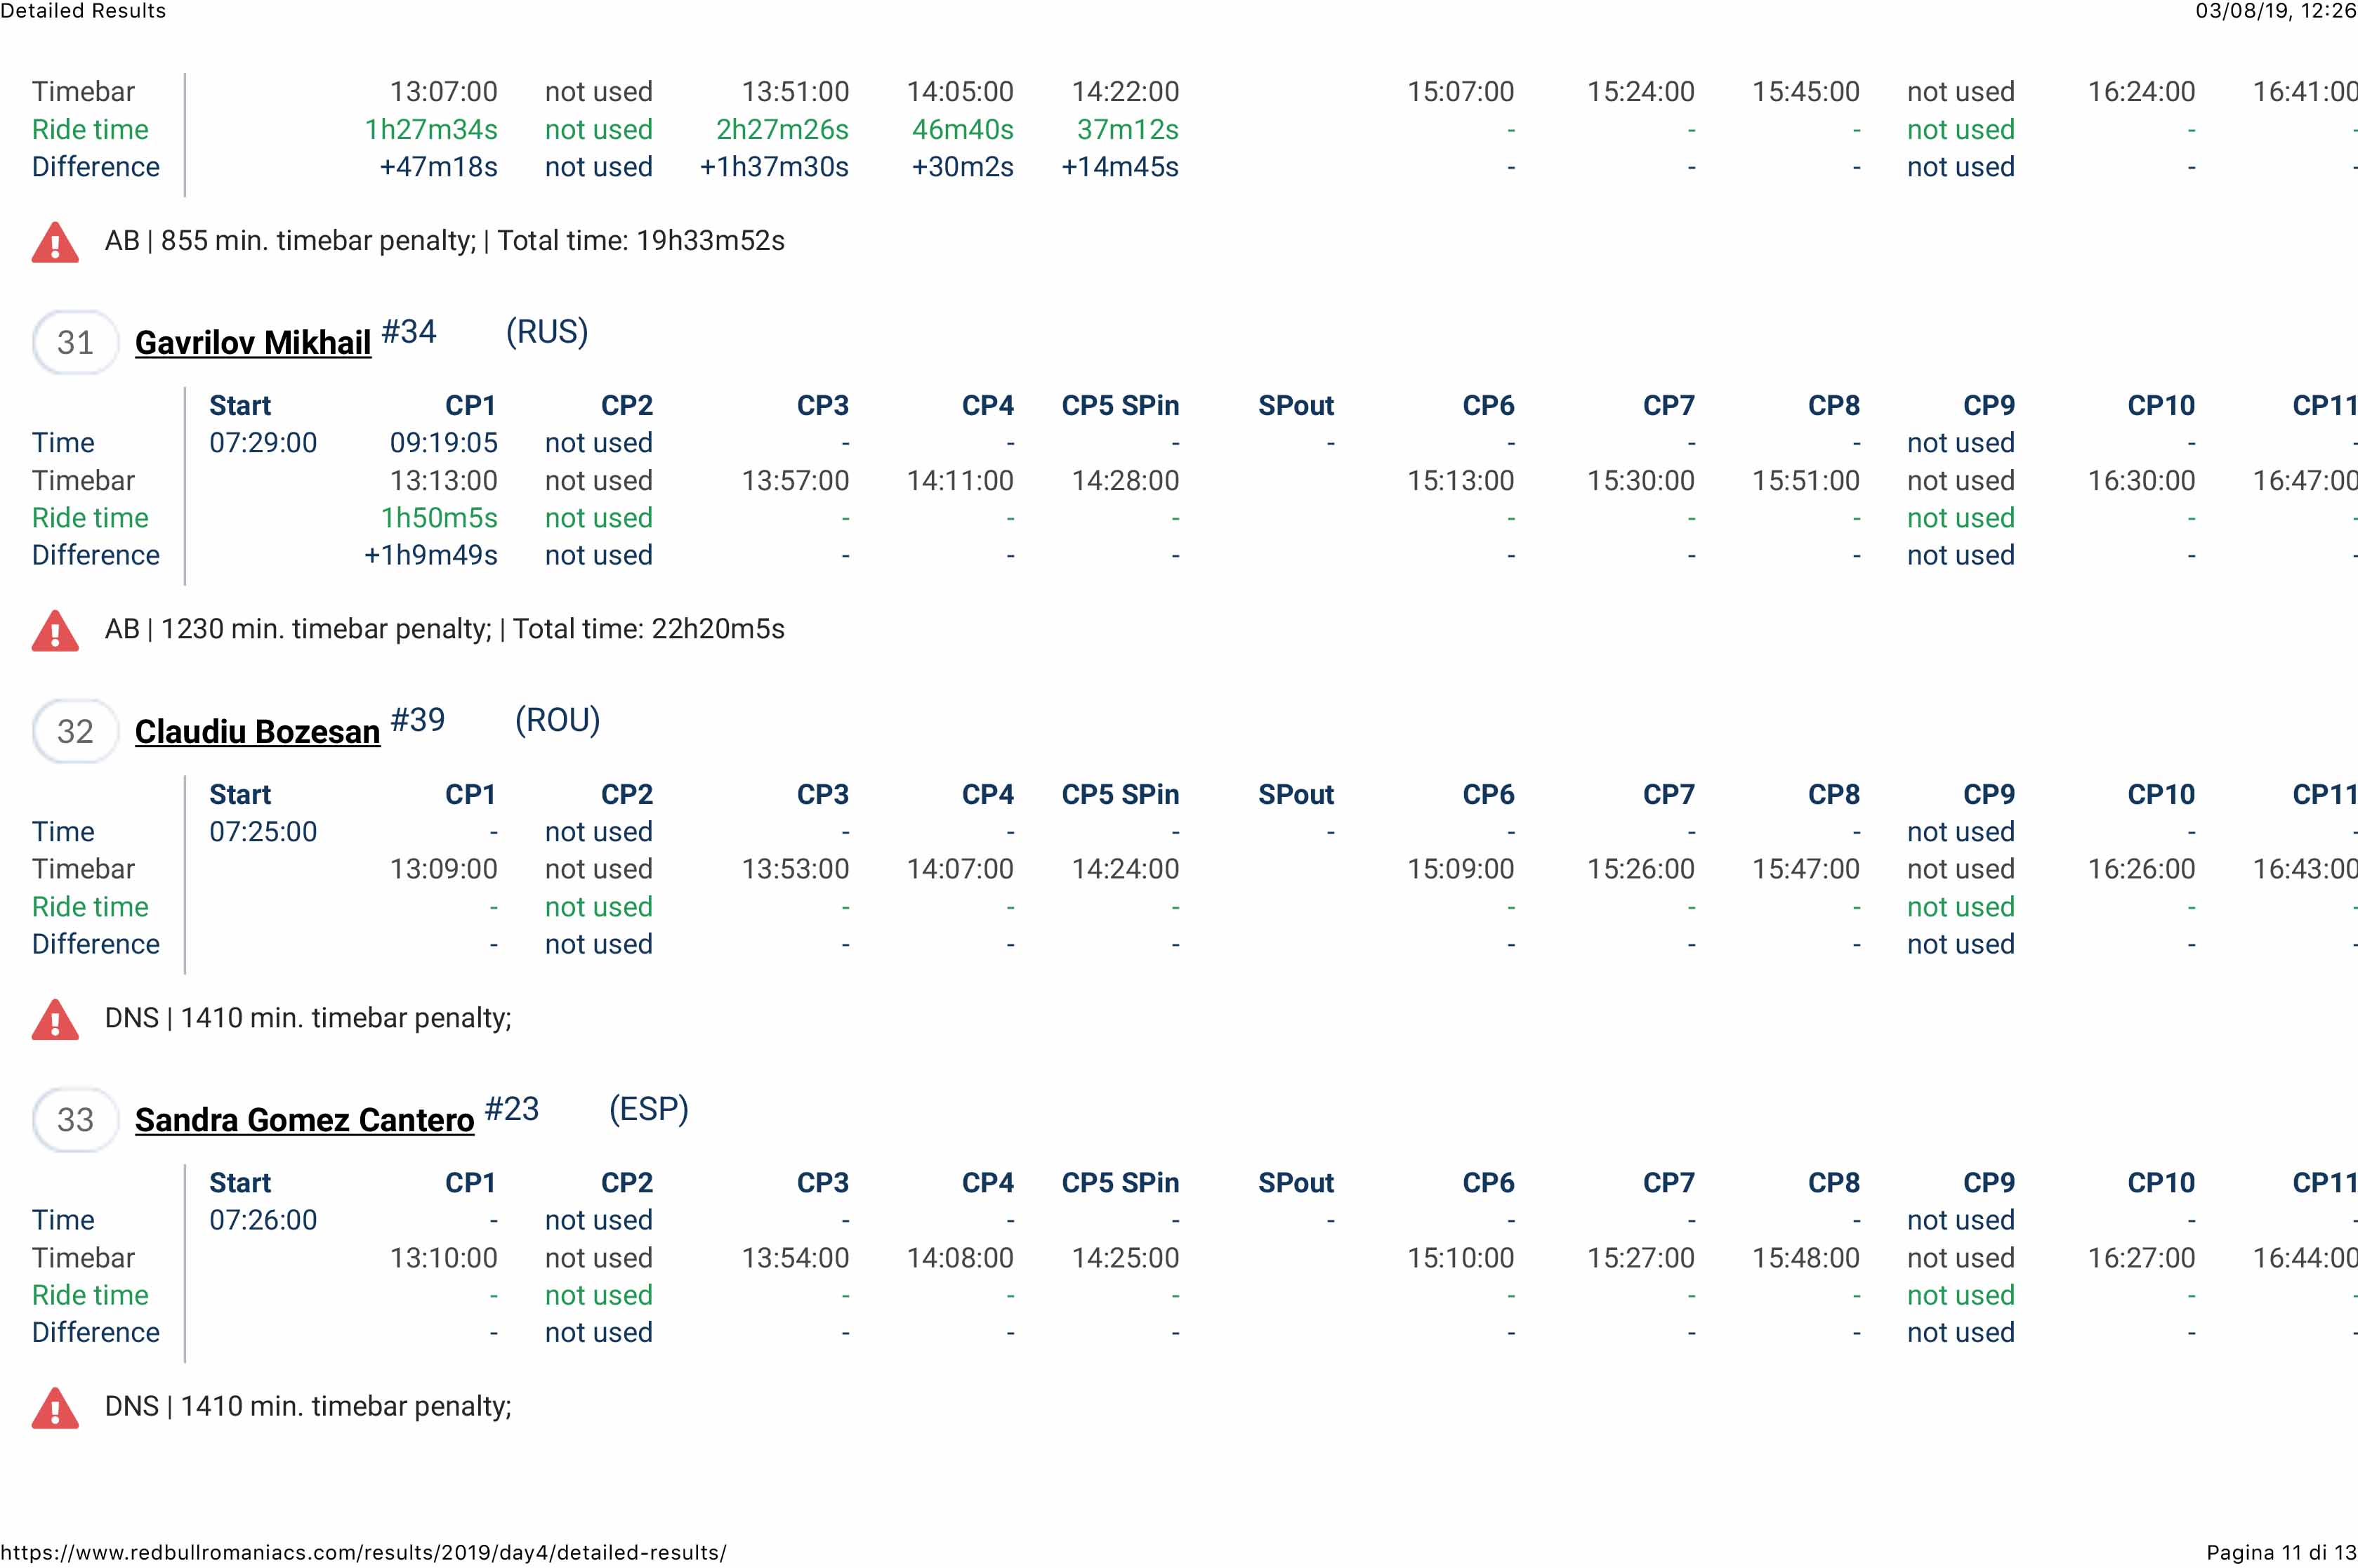Click Gavrilov Mikhail's CP1 time 09:19:05
Viewport: 2358px width, 1568px height.
(443, 443)
